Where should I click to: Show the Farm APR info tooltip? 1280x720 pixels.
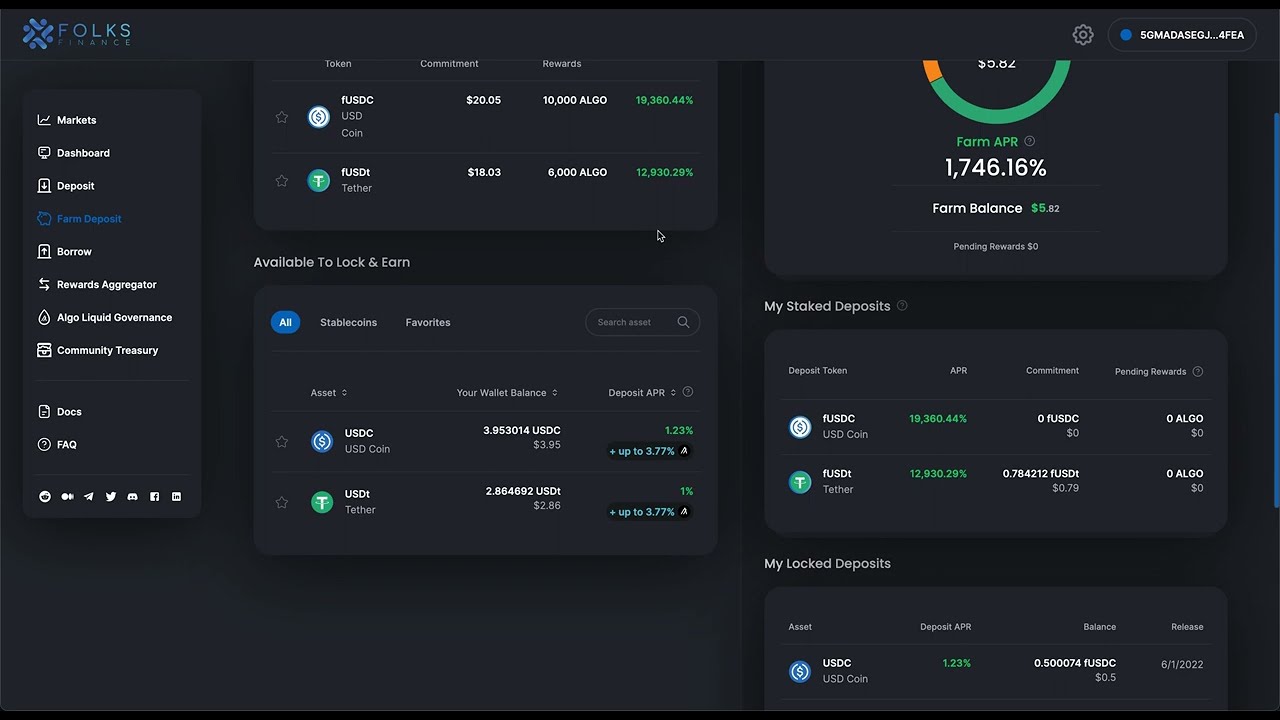pos(1030,141)
